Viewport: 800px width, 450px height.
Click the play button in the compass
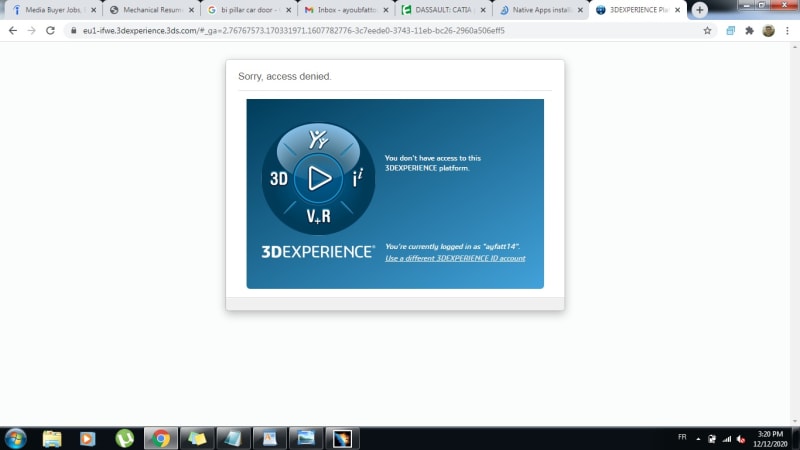(x=319, y=179)
